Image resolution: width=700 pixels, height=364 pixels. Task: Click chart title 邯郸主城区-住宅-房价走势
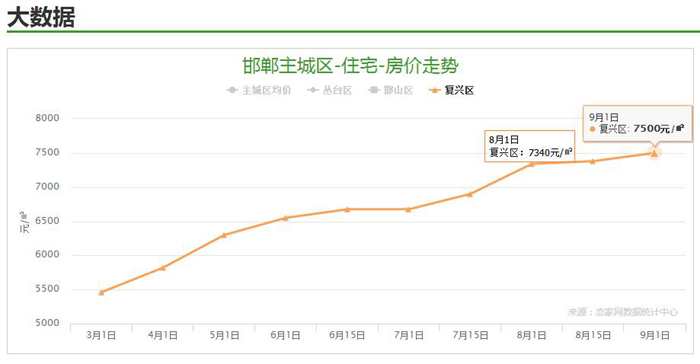[x=350, y=66]
